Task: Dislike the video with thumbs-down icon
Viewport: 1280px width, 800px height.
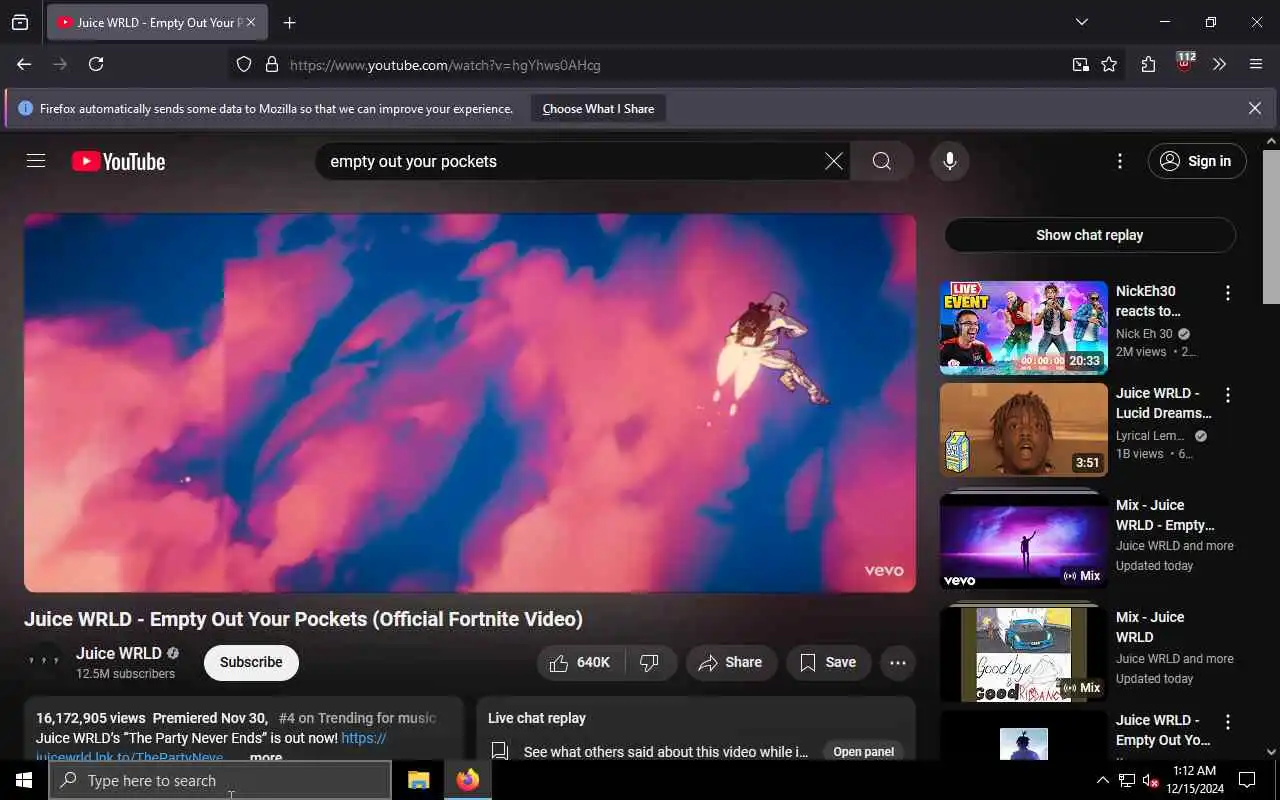Action: (x=650, y=662)
